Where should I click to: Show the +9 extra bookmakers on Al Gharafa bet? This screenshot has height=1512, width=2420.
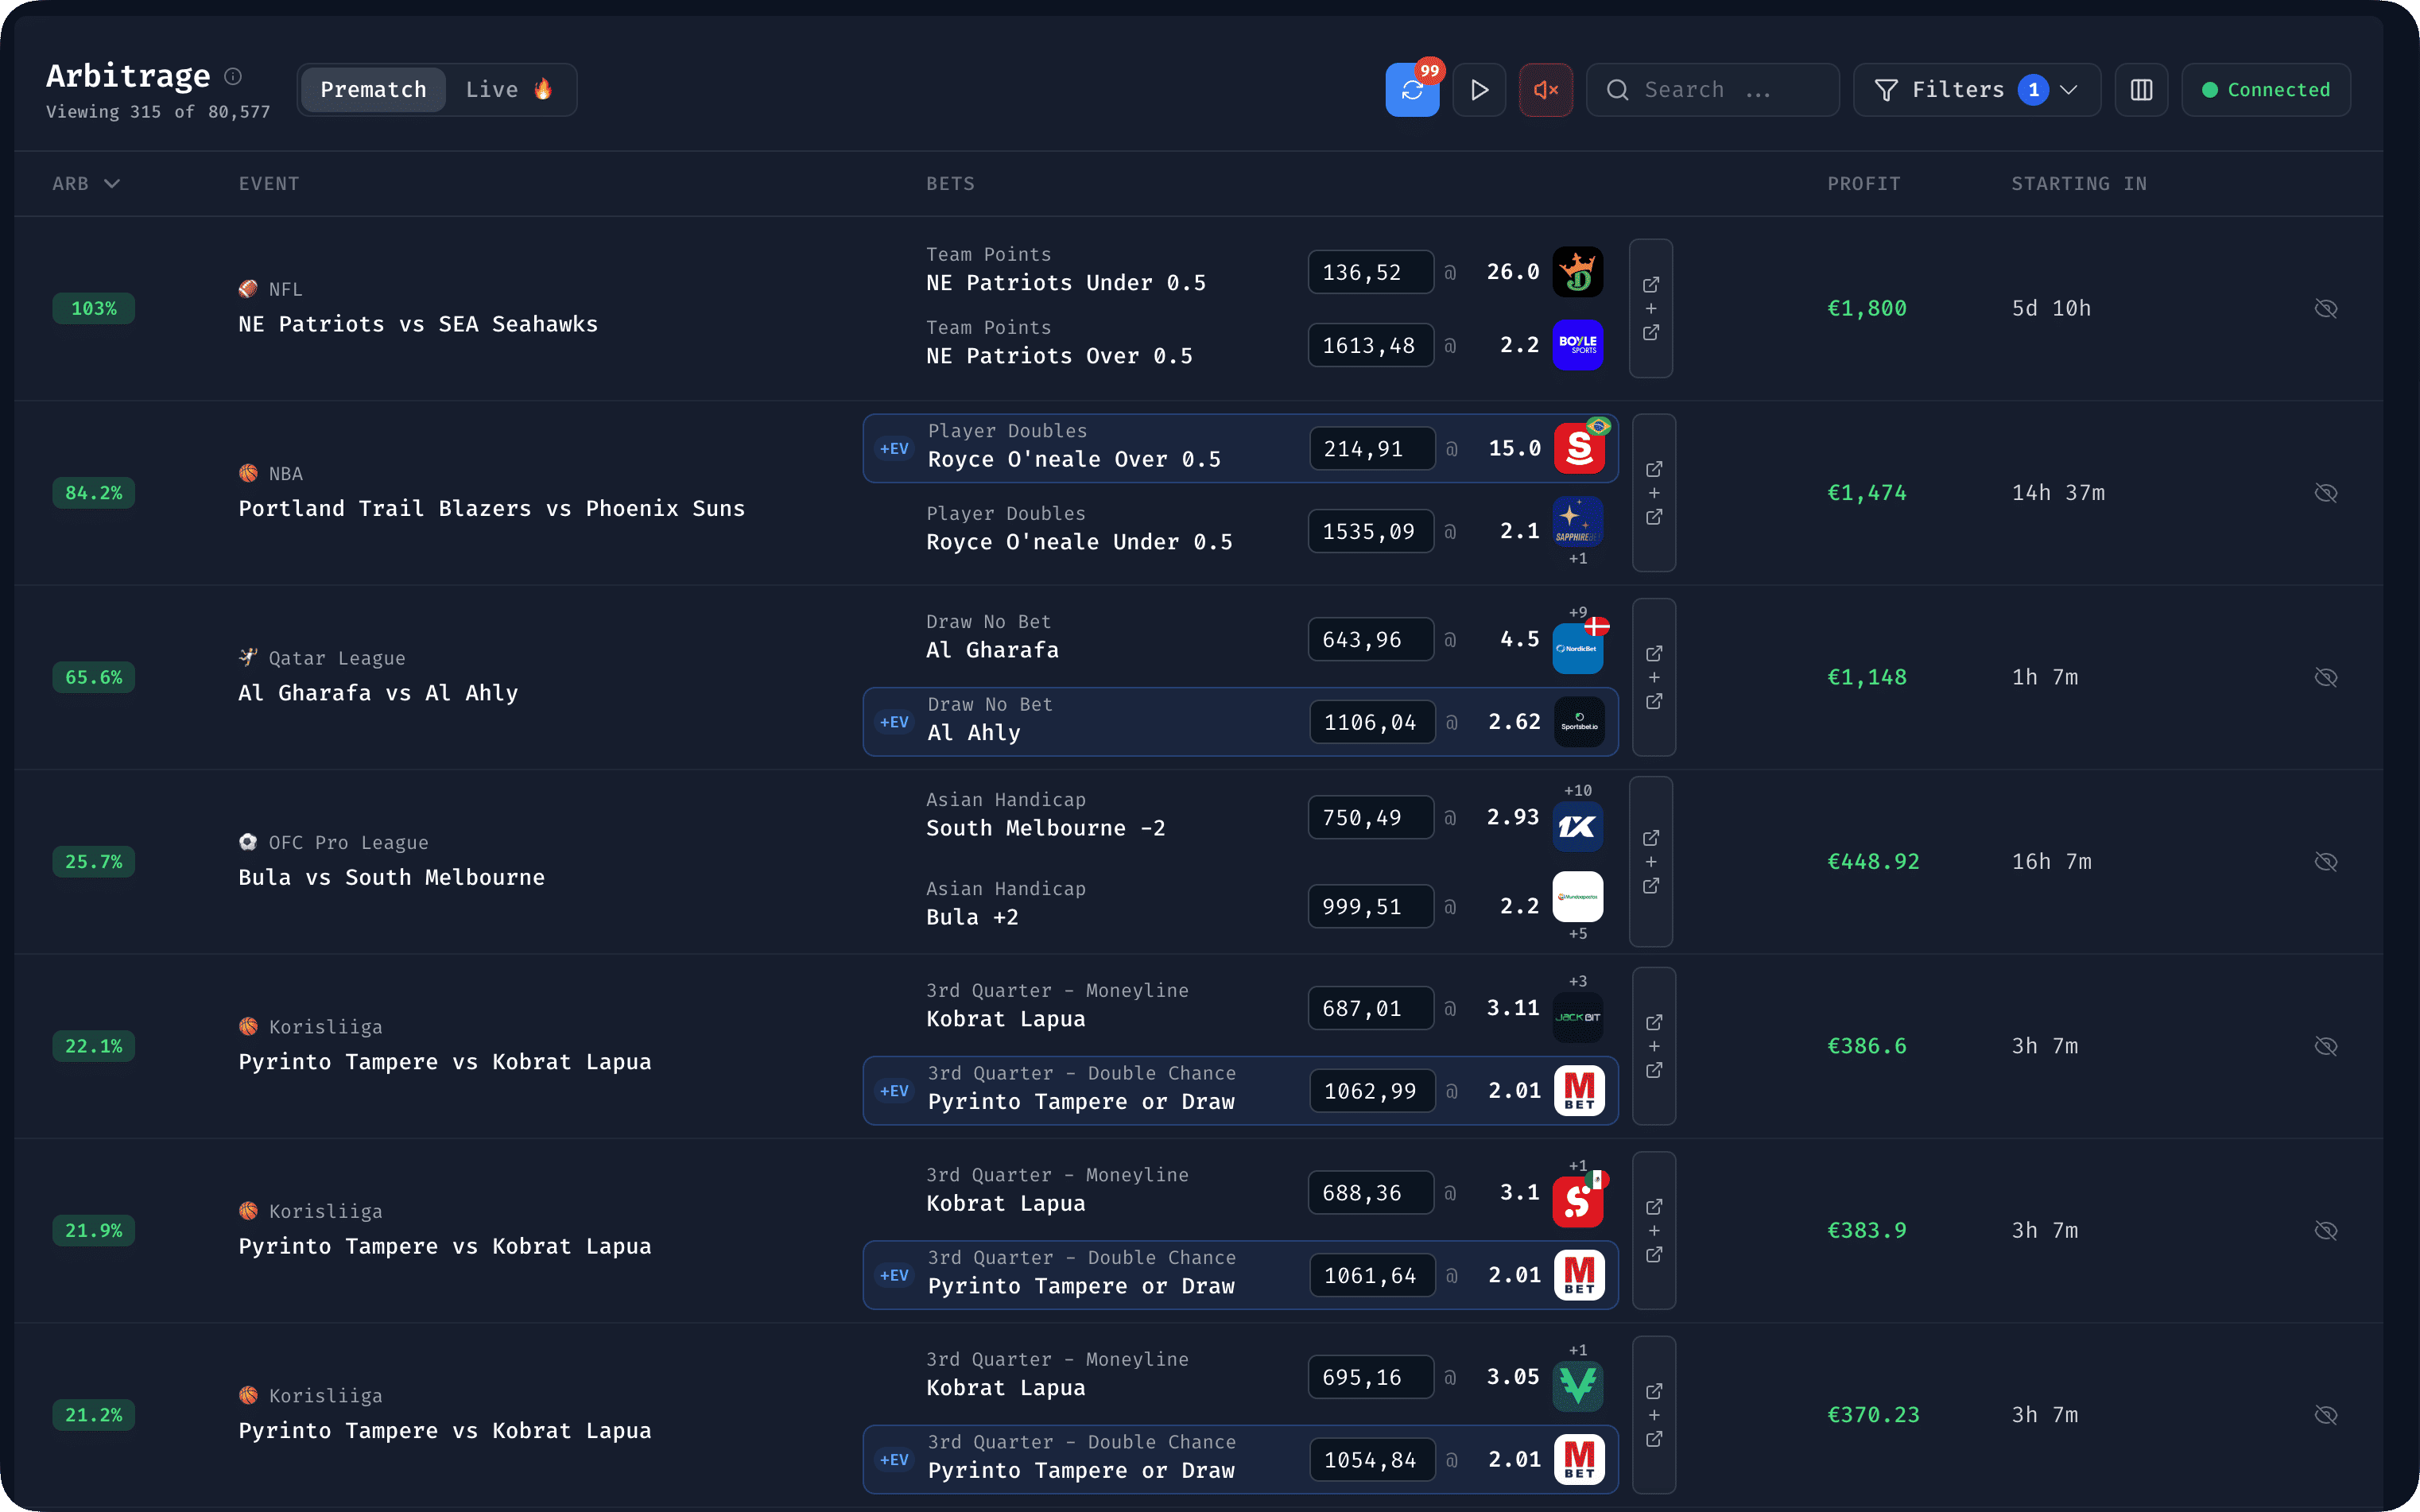click(x=1578, y=611)
